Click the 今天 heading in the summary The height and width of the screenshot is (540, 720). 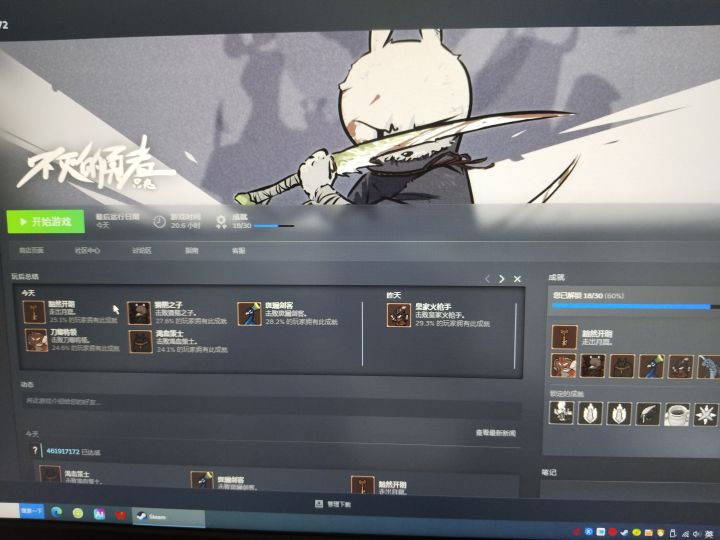[x=28, y=293]
